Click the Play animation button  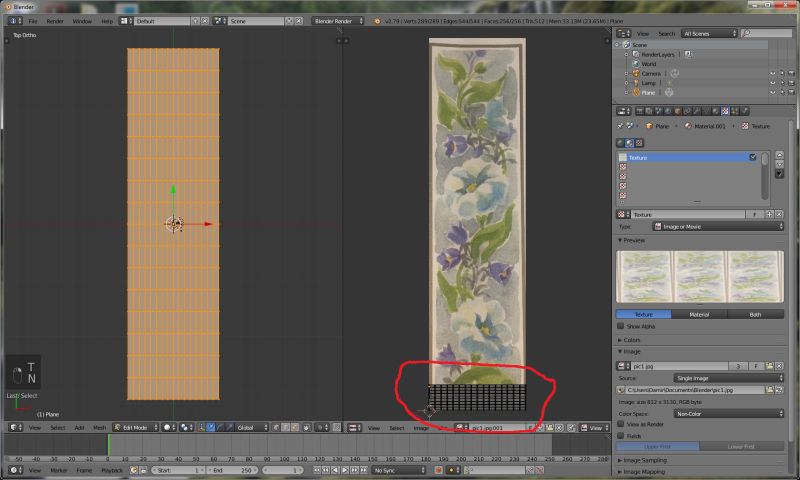point(344,470)
